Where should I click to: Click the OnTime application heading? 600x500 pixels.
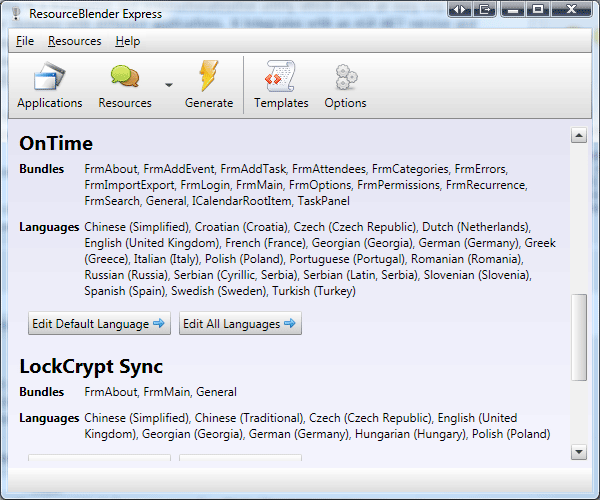(x=56, y=143)
